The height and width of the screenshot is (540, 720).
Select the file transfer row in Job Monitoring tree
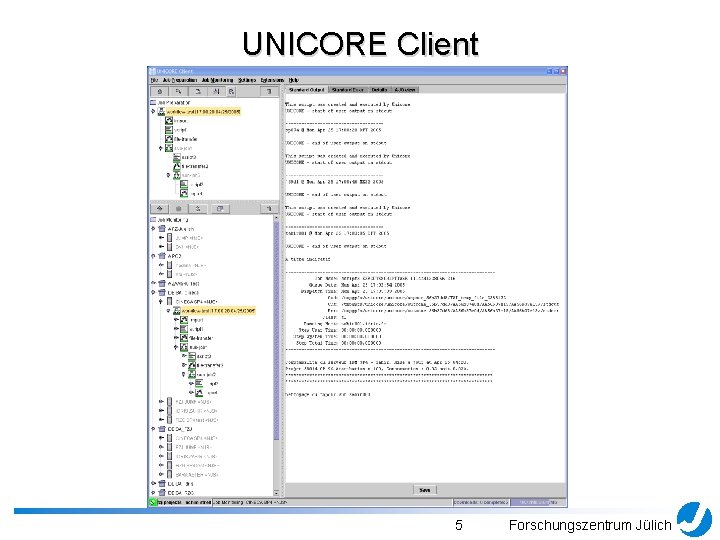tap(197, 338)
